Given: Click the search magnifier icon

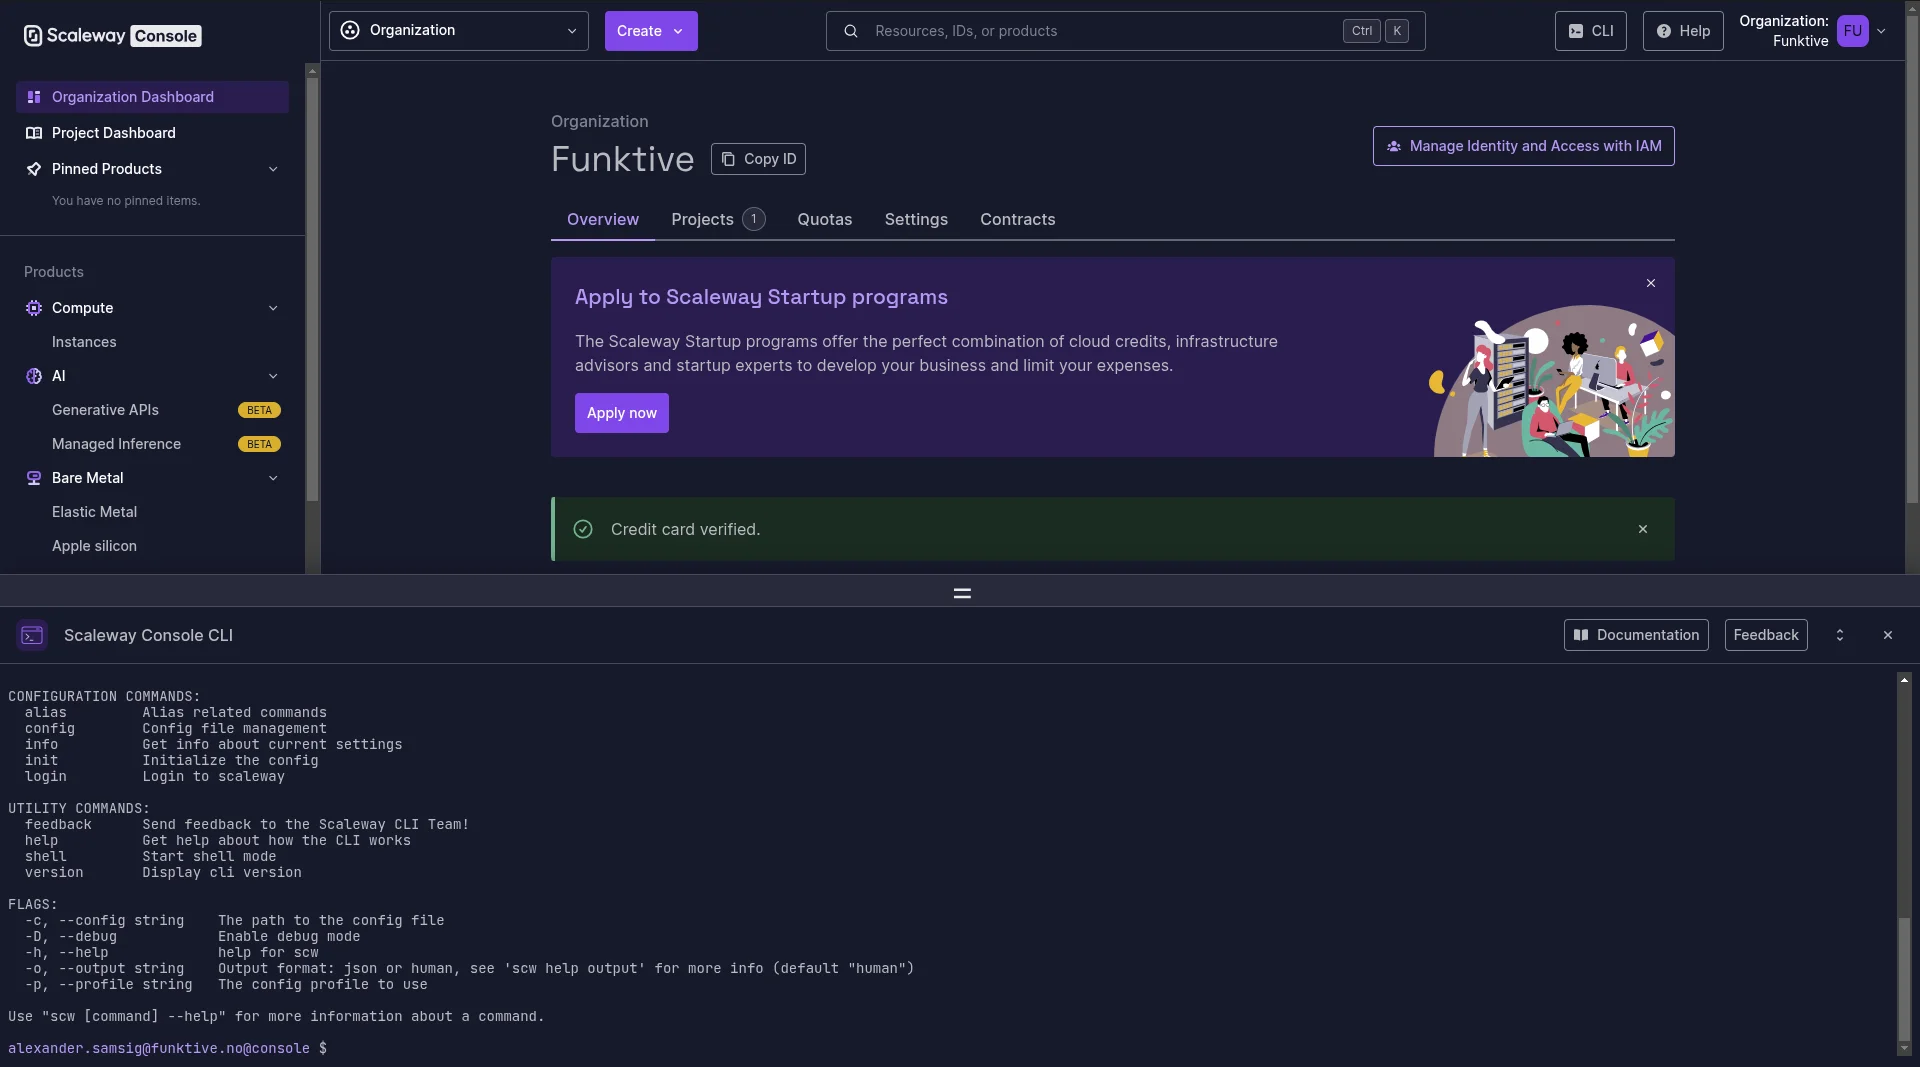Looking at the screenshot, I should pyautogui.click(x=851, y=31).
